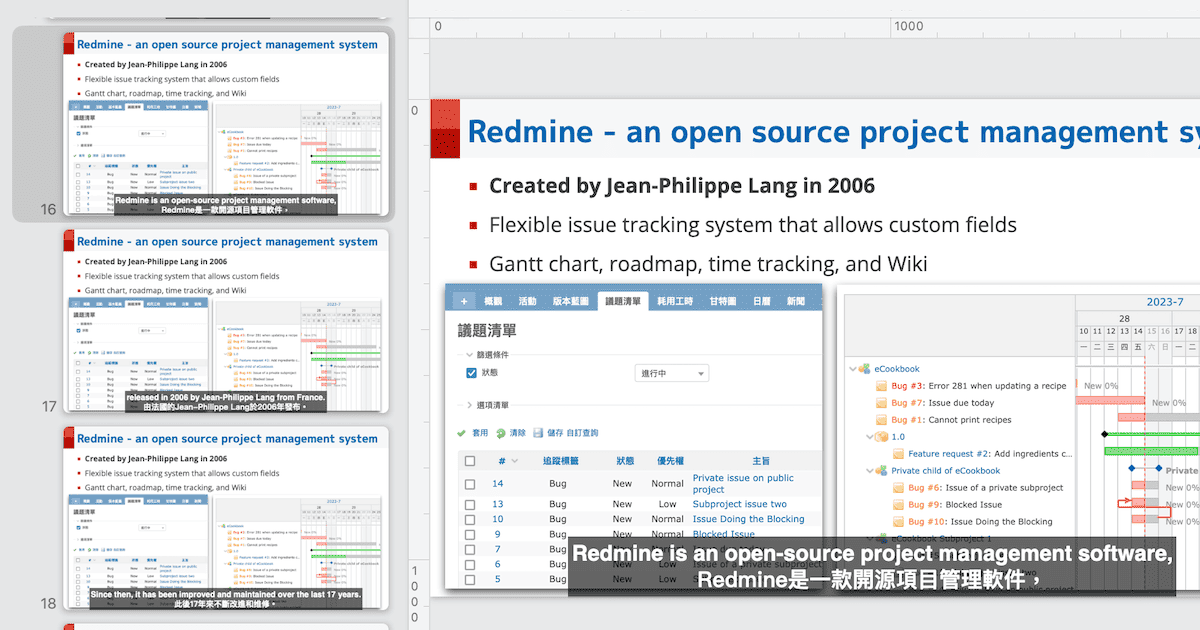Click the 儲存 save disk icon

coord(539,433)
